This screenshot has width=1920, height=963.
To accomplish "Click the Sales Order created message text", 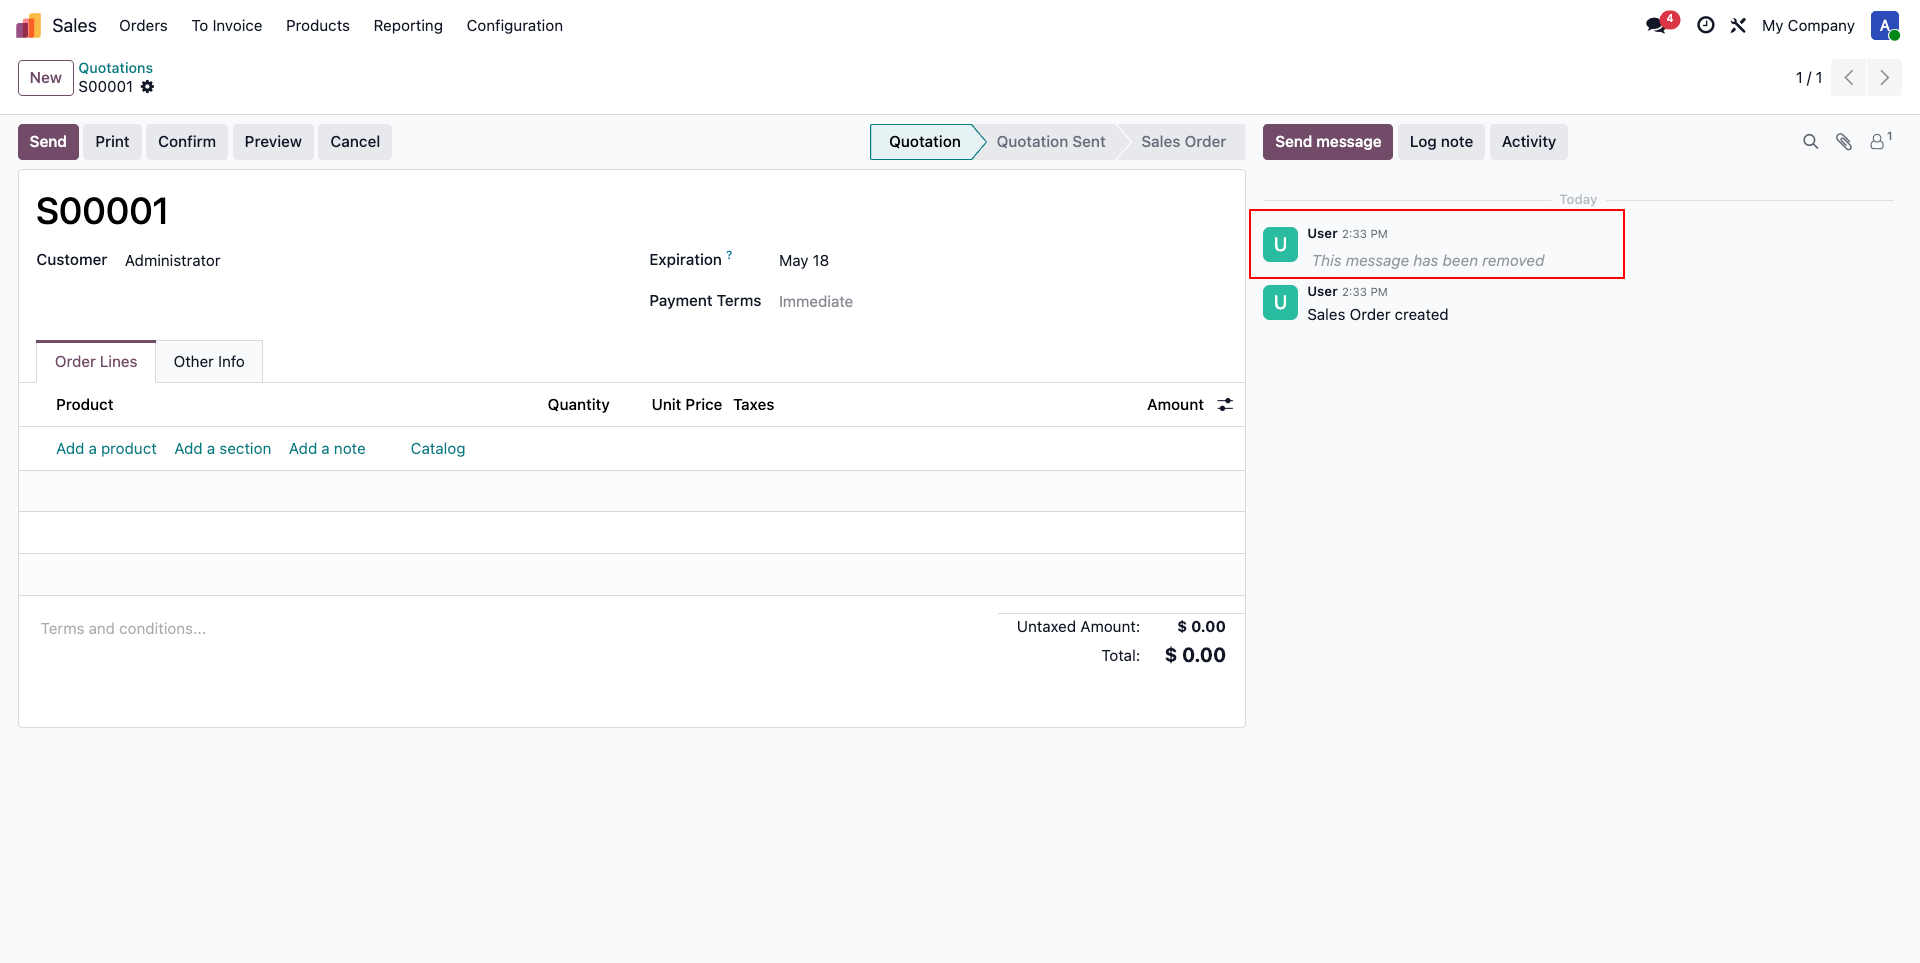I will pyautogui.click(x=1377, y=315).
